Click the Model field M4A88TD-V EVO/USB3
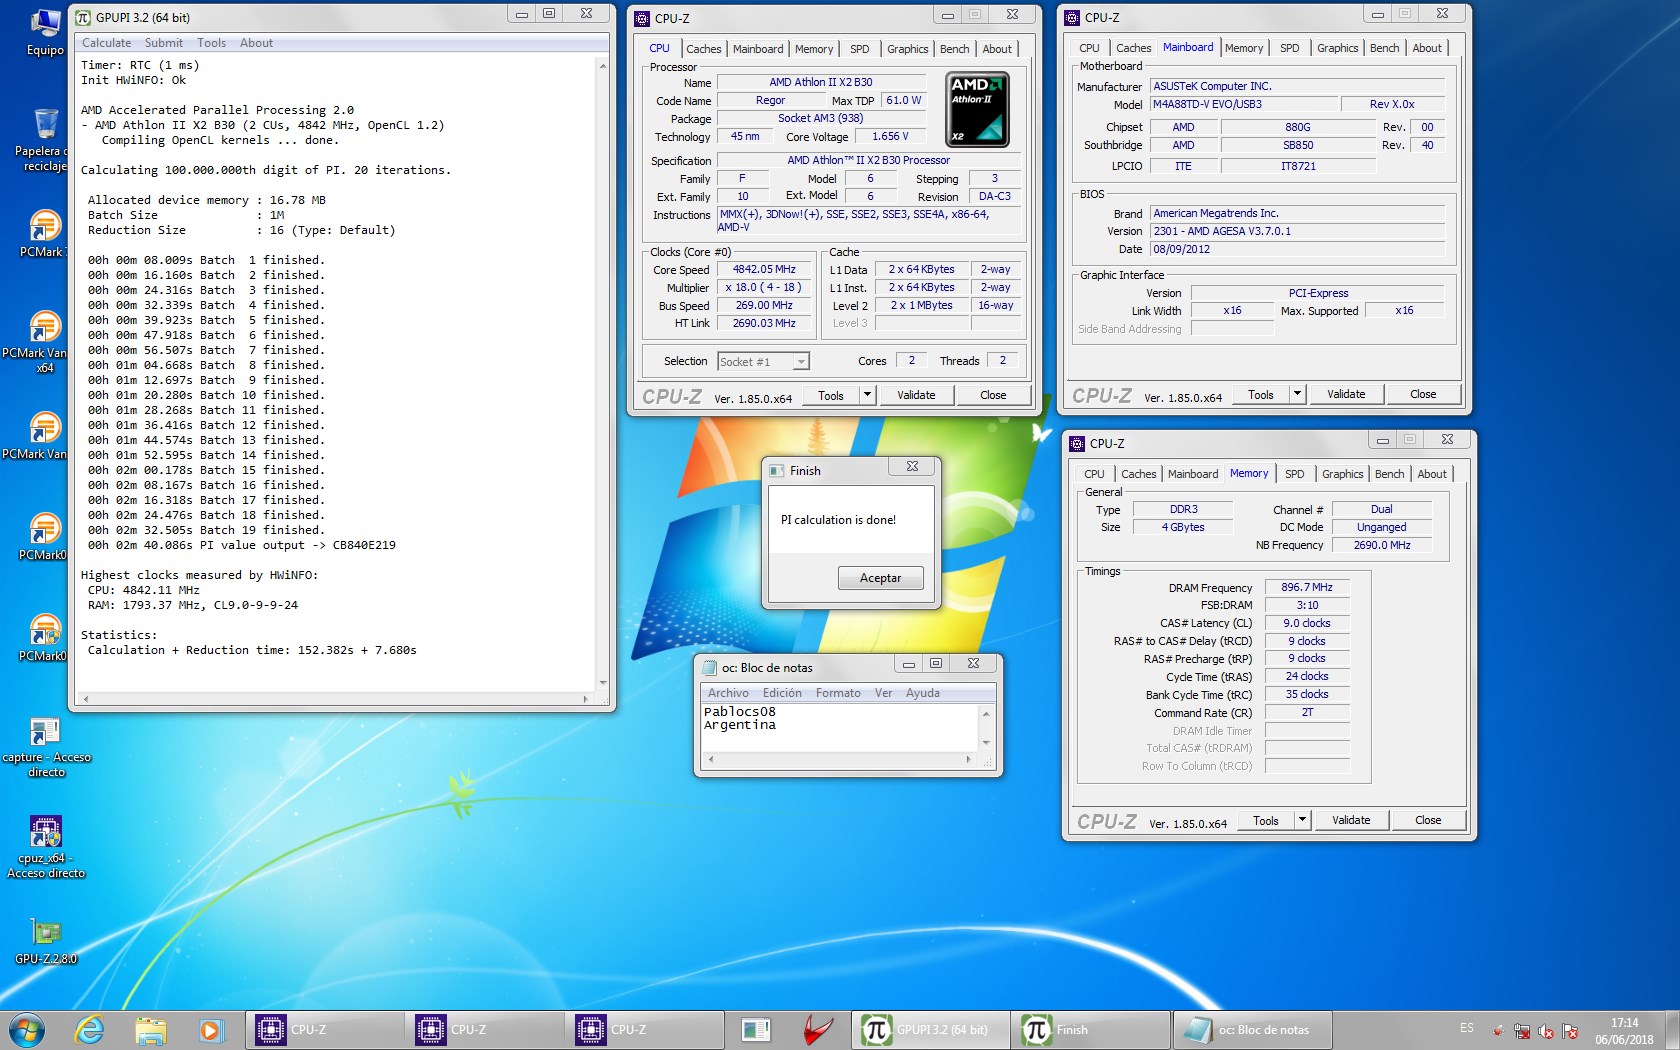This screenshot has height=1050, width=1680. (1243, 104)
